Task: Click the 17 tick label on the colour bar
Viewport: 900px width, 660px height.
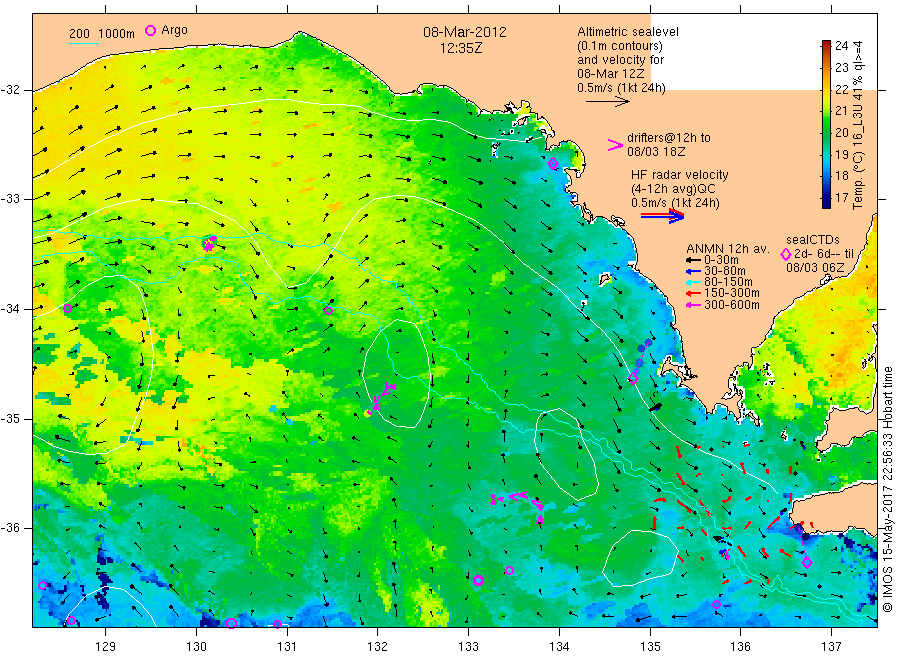Action: (x=841, y=197)
